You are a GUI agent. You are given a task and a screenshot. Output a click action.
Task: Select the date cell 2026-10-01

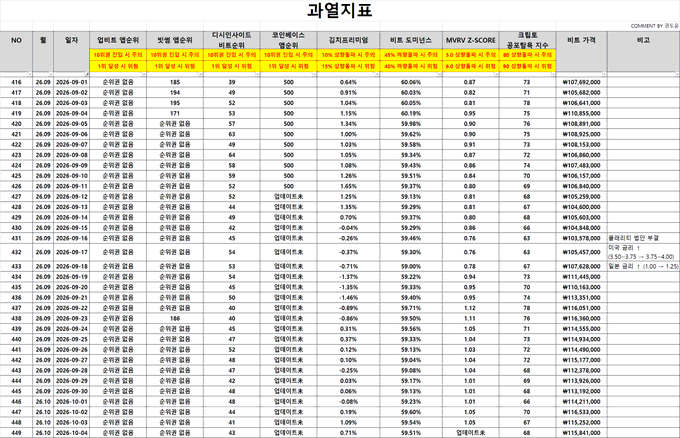72,402
